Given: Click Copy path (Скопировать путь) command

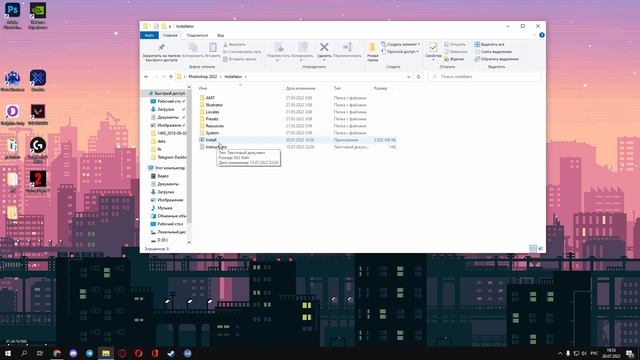Looking at the screenshot, I should 242,51.
